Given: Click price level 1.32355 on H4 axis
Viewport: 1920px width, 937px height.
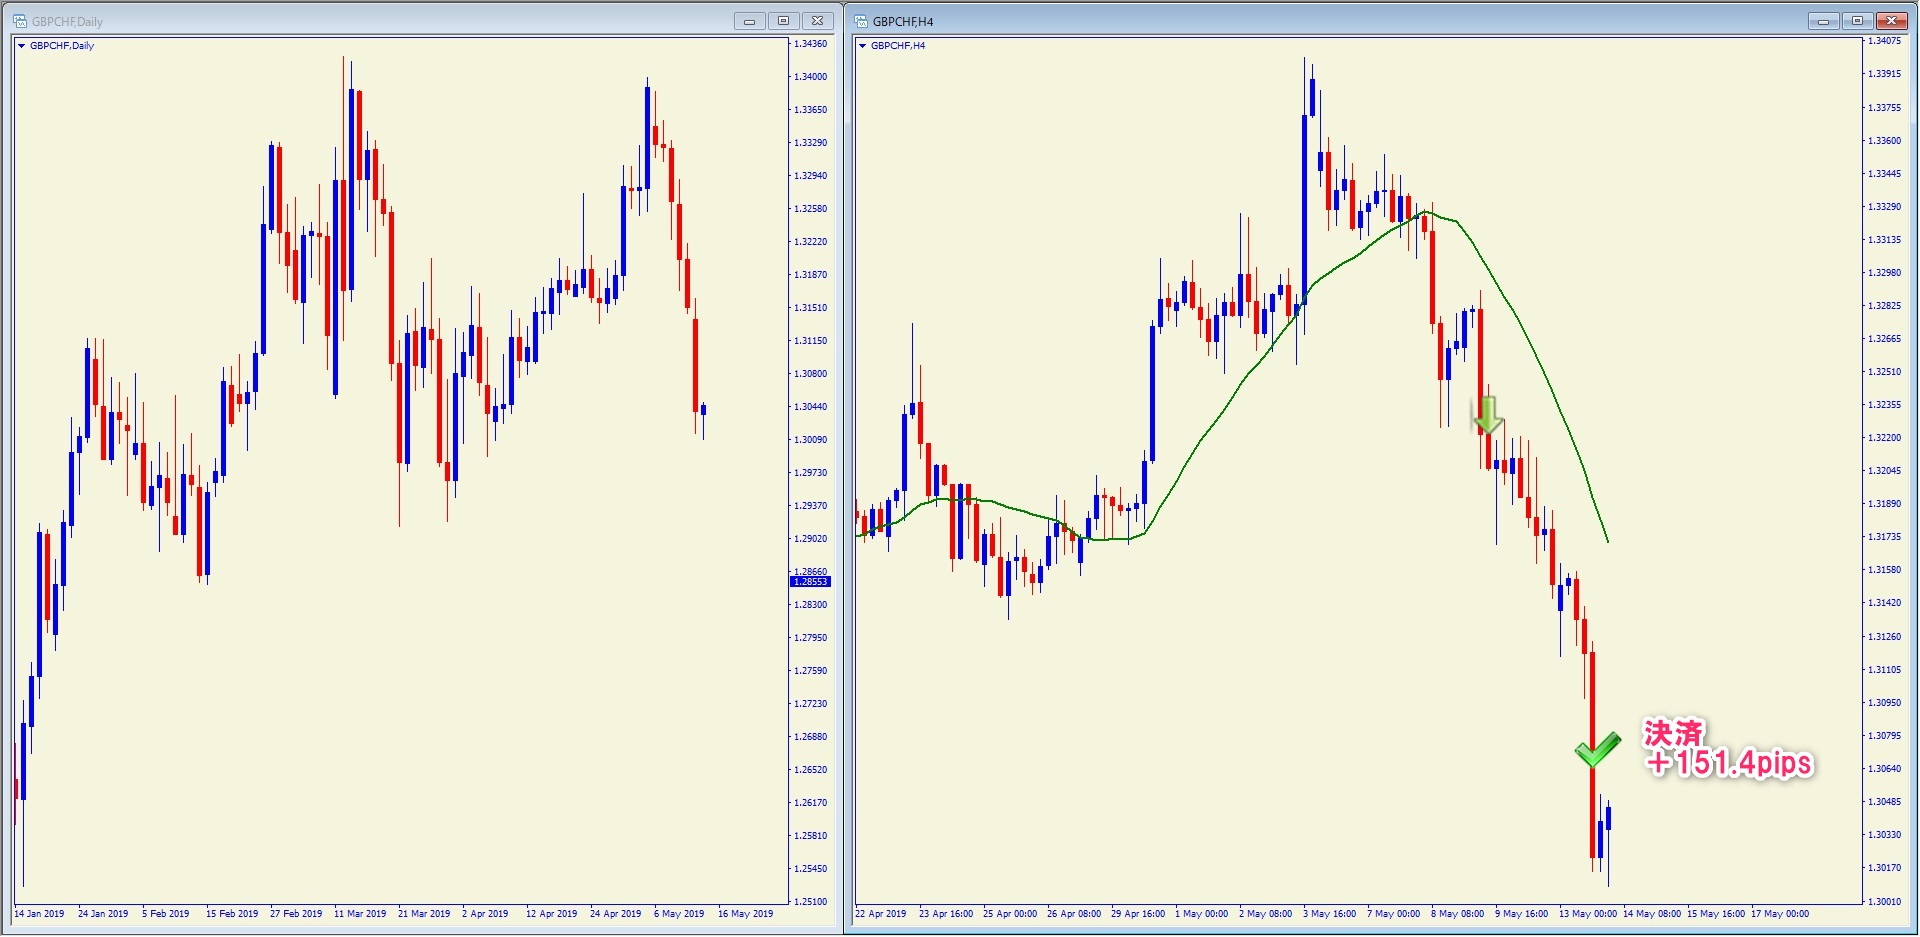Looking at the screenshot, I should (x=1885, y=405).
